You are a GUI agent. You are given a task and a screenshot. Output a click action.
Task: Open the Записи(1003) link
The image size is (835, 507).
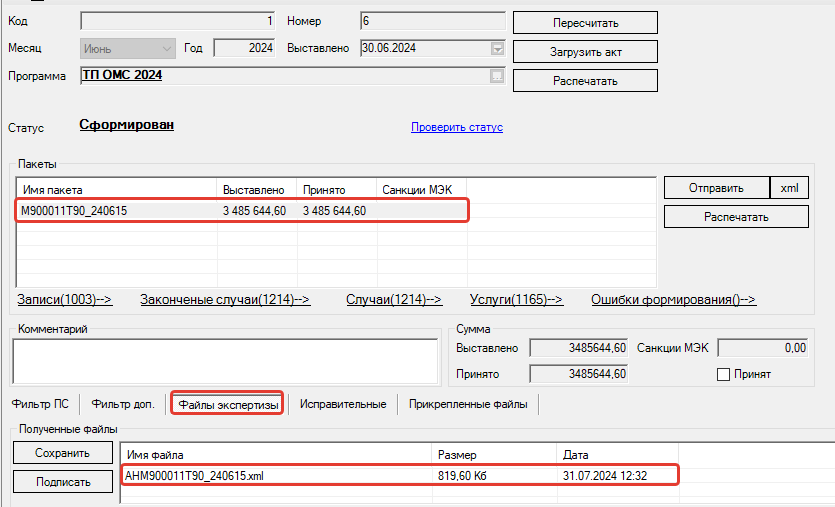point(65,299)
